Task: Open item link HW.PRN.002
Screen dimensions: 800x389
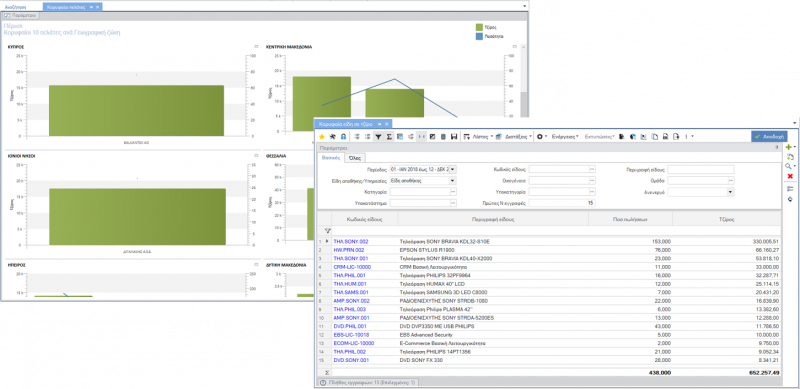Action: pos(348,250)
